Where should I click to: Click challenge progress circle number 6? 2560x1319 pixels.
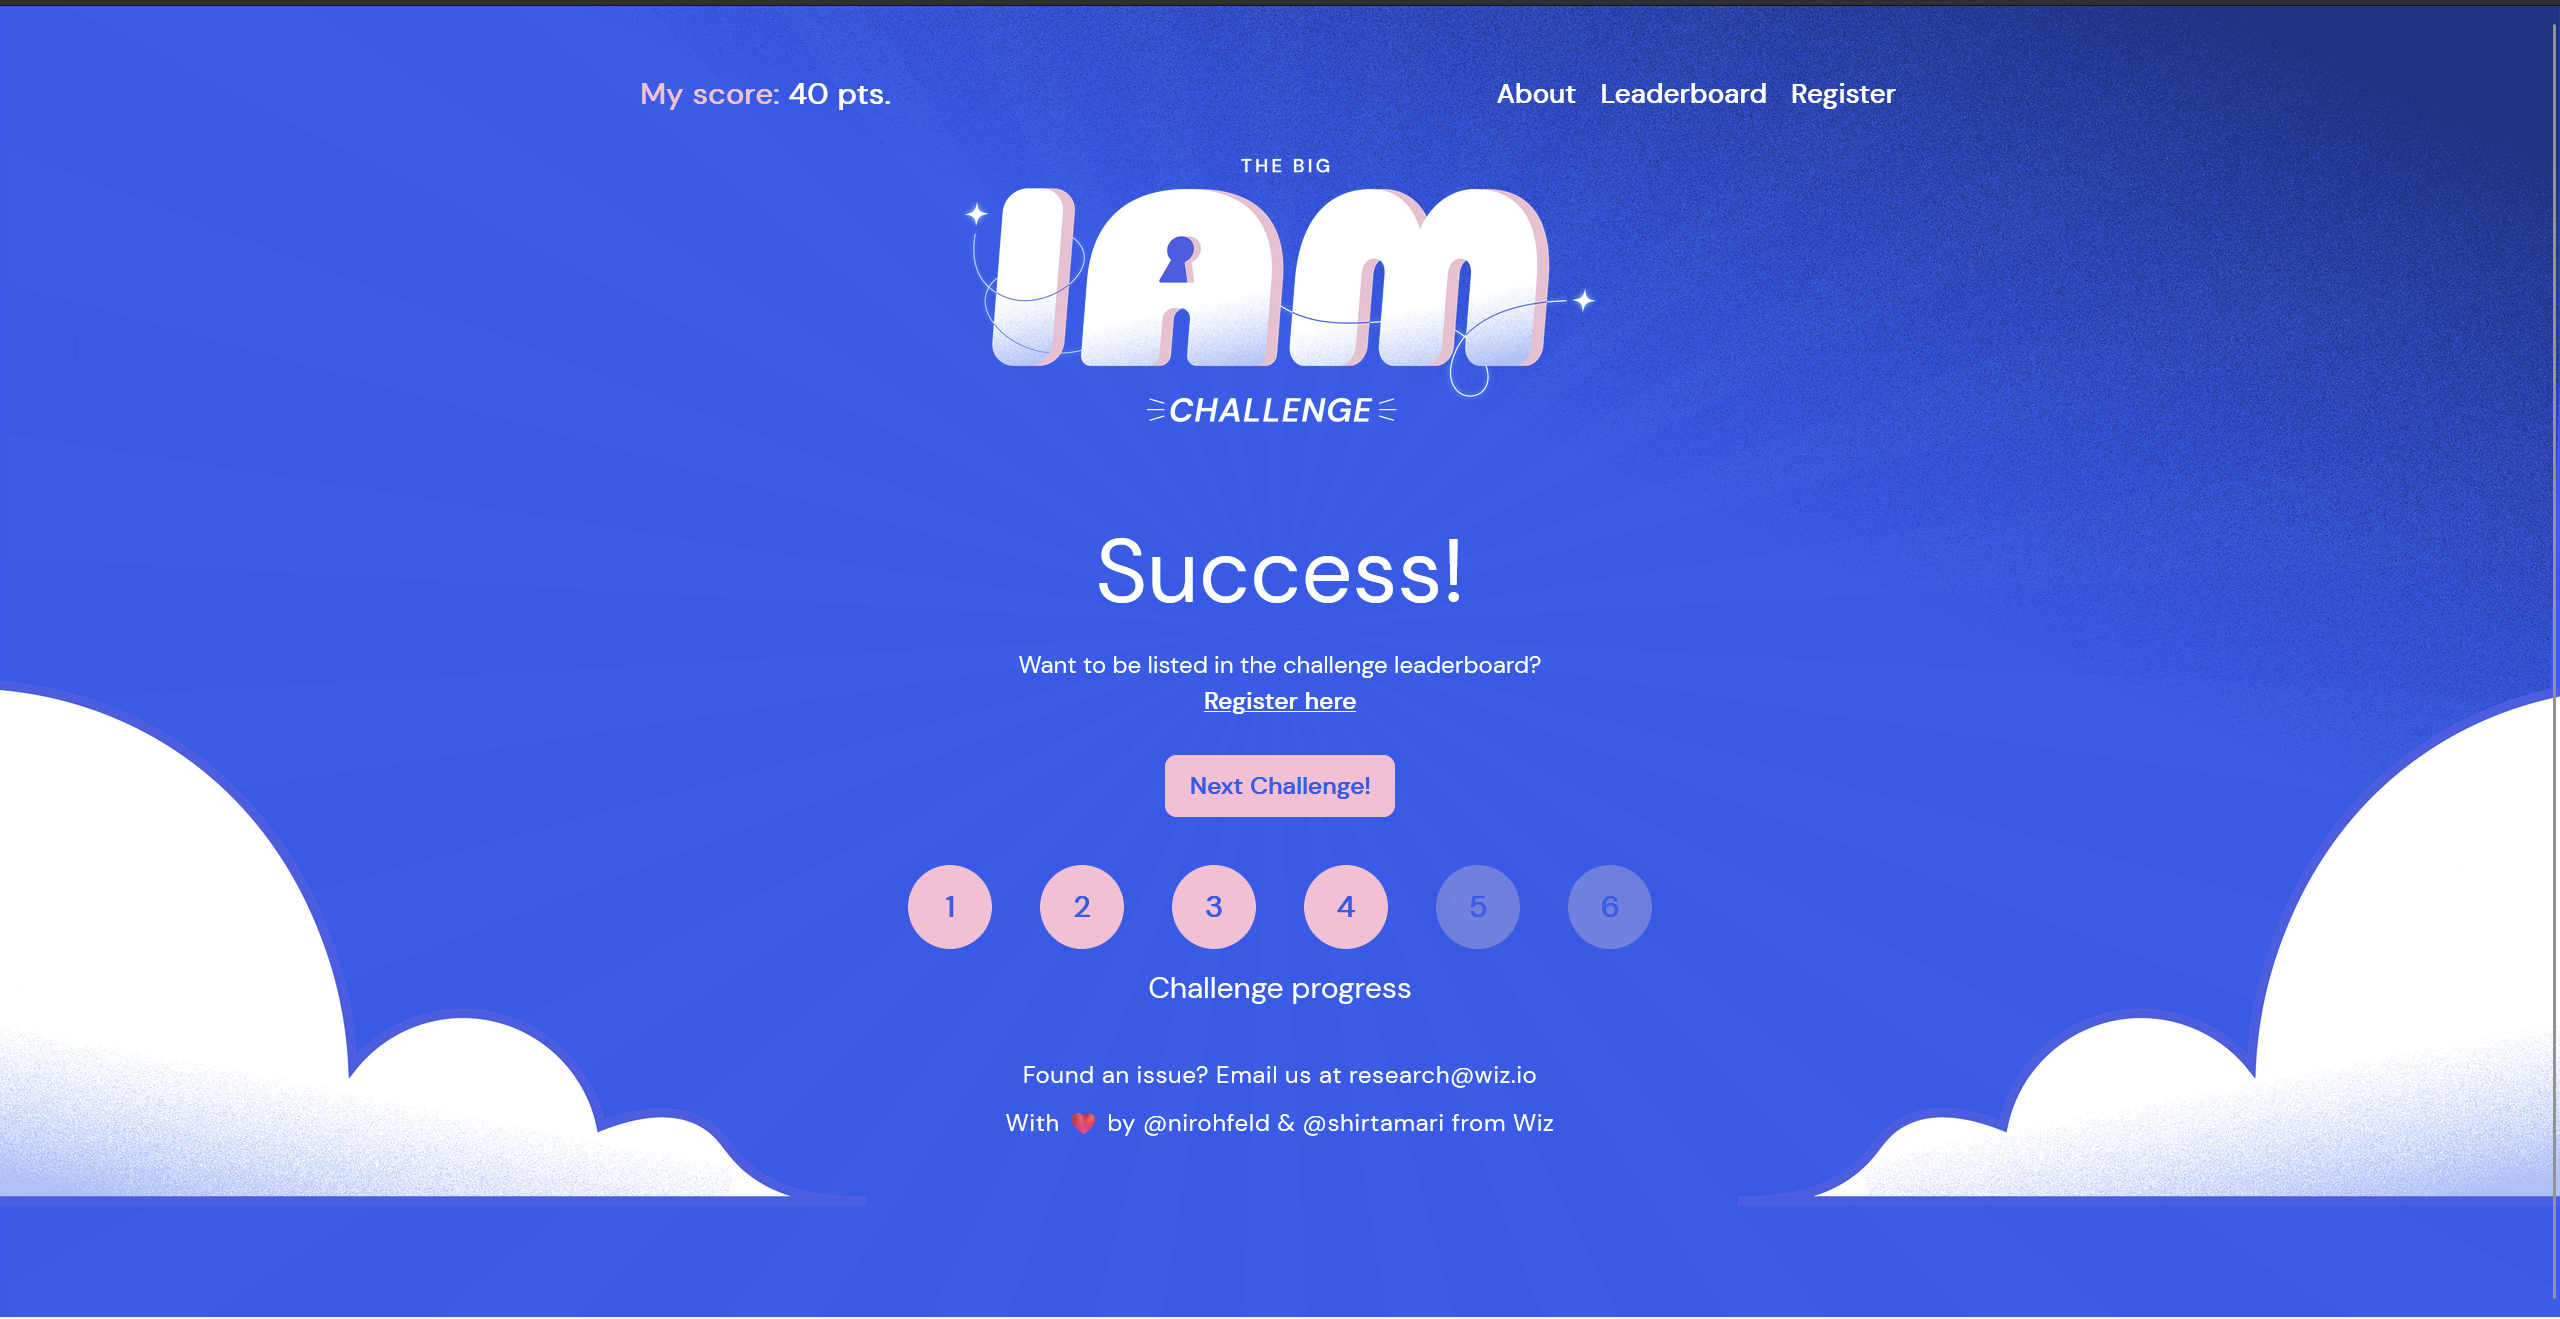pos(1611,907)
